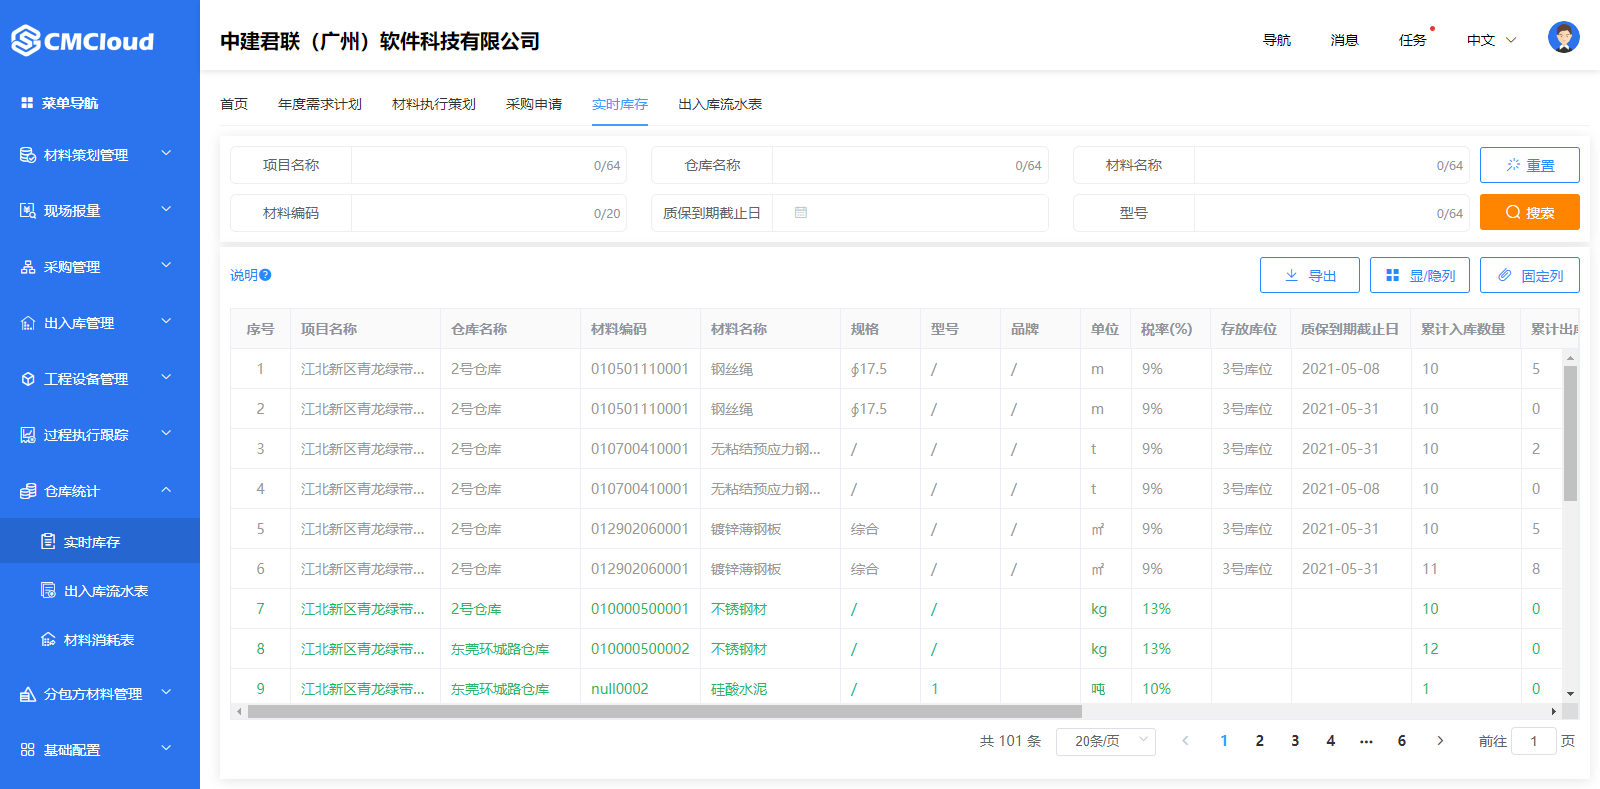Click the 出入库流水表 sidebar icon

tap(48, 591)
